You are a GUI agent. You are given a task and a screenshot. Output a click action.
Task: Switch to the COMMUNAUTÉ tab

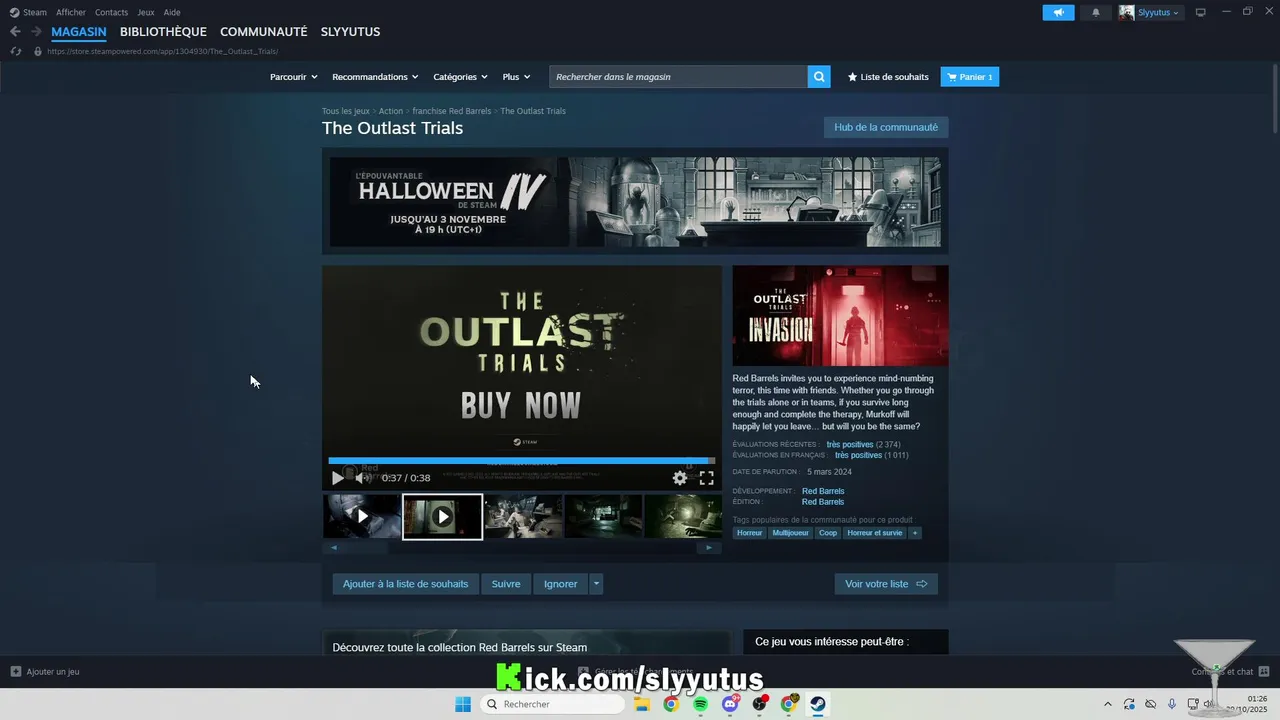(x=264, y=32)
